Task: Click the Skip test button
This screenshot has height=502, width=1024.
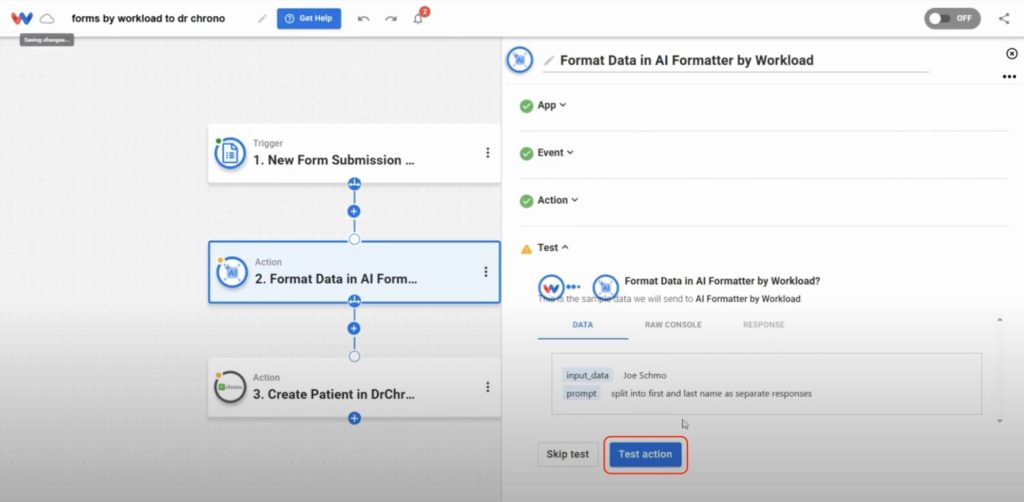Action: coord(568,454)
